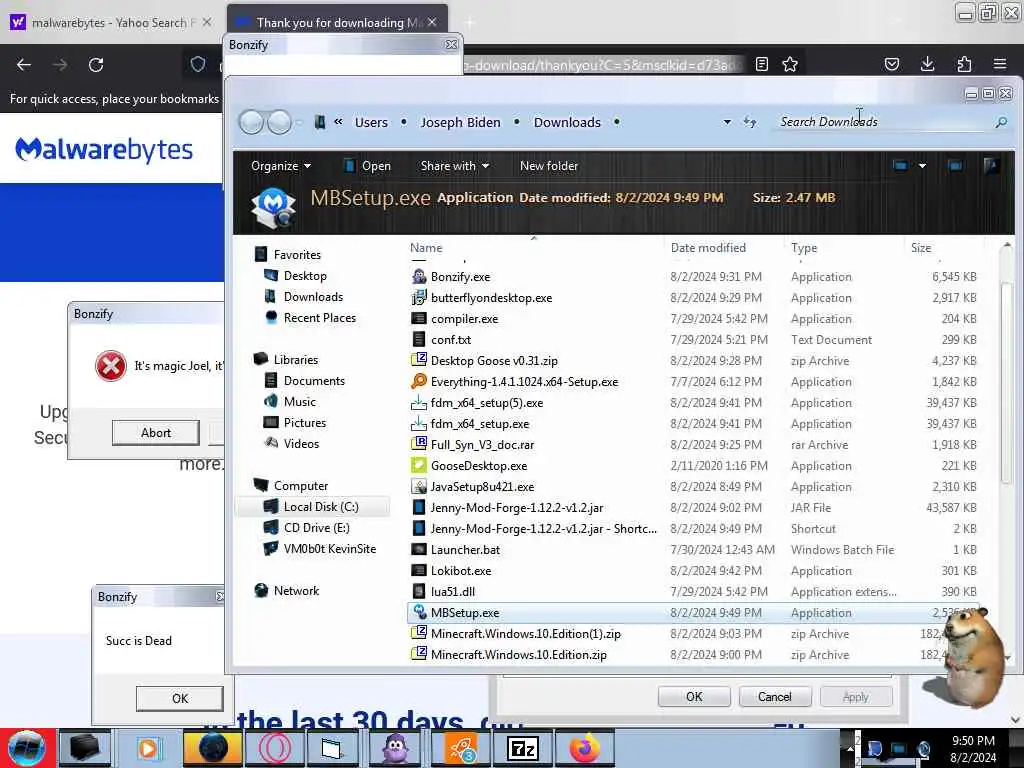
Task: Open the Bonzify.exe file icon
Action: click(419, 276)
